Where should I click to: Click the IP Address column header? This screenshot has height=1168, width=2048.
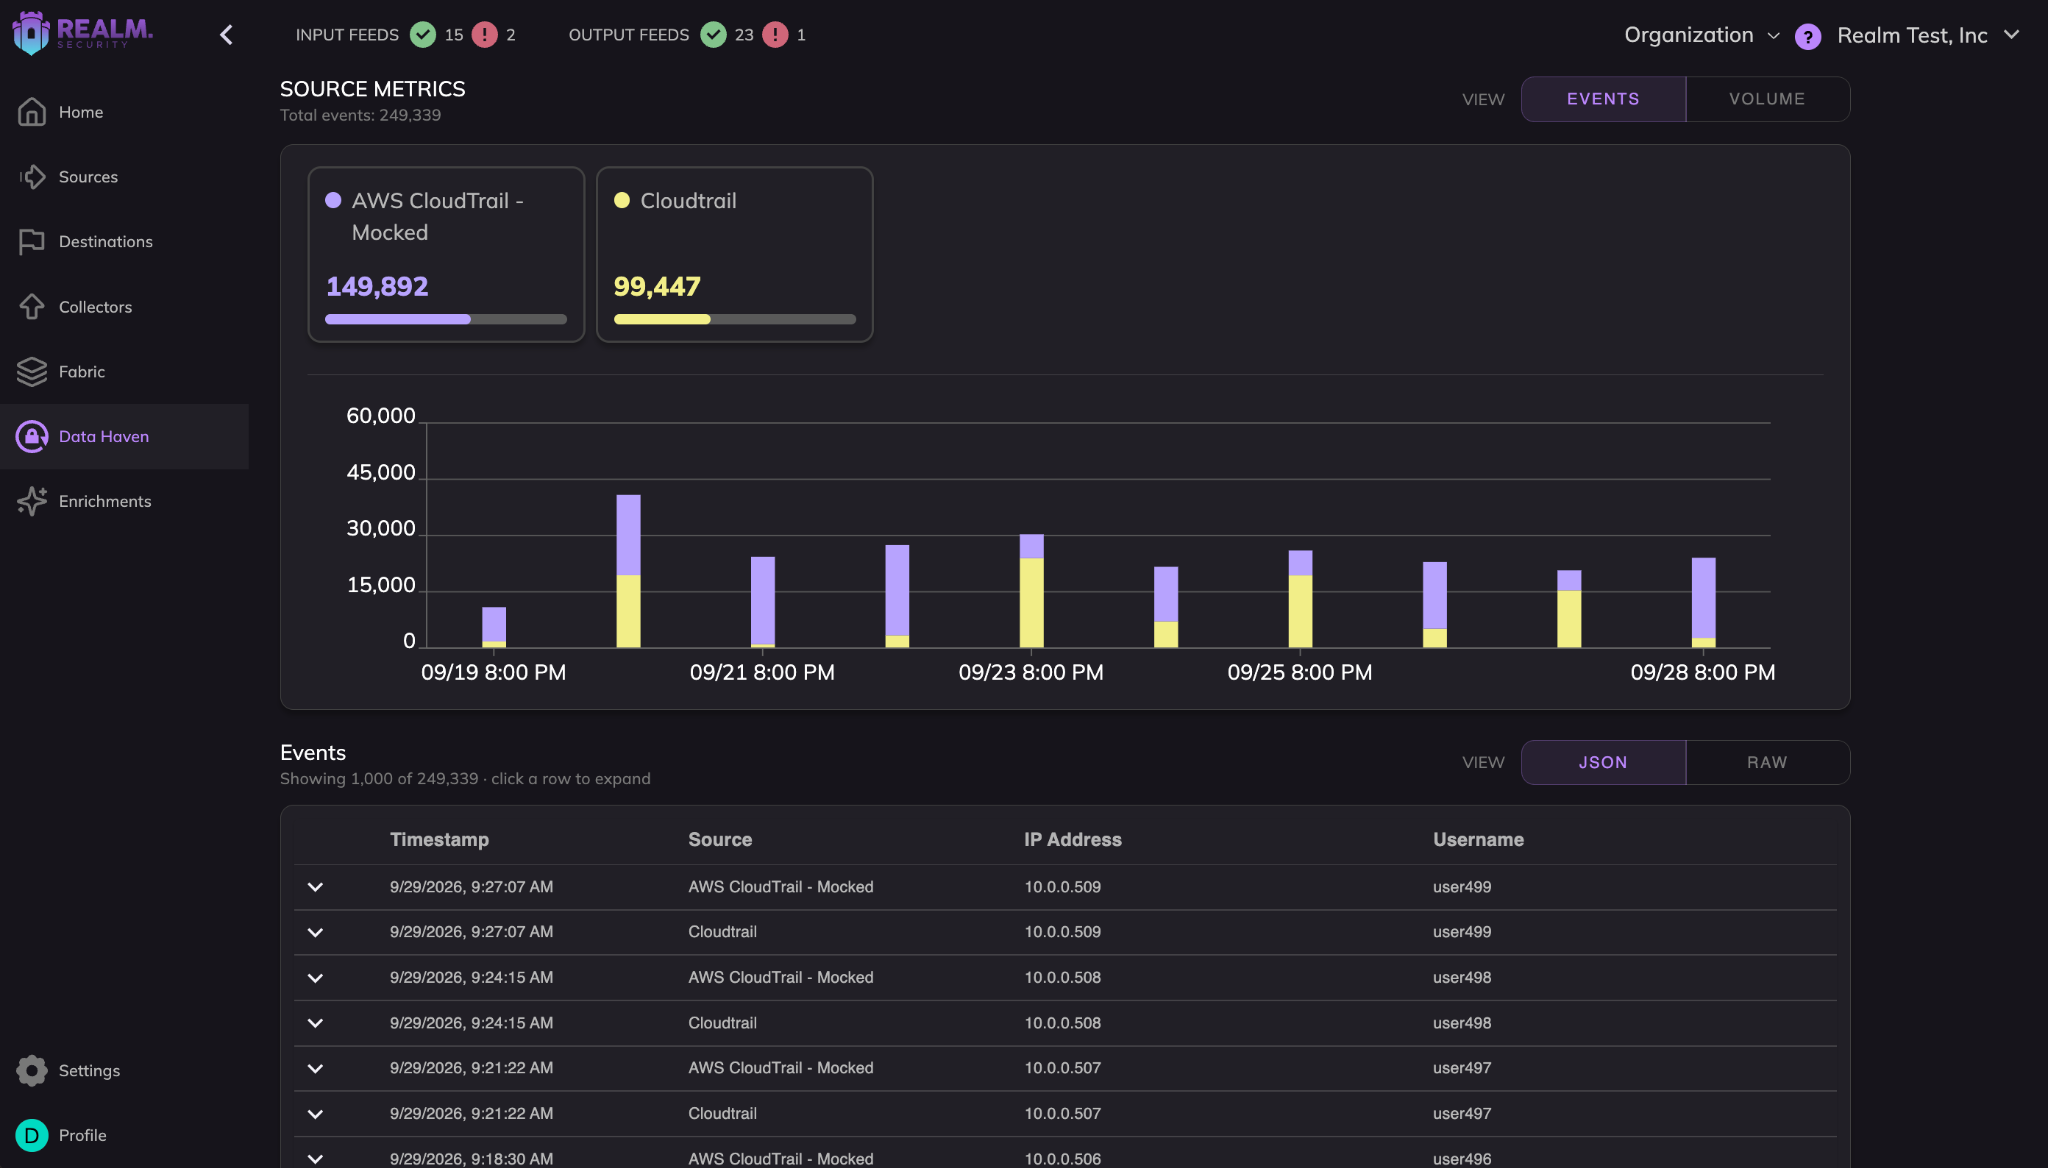(1072, 840)
